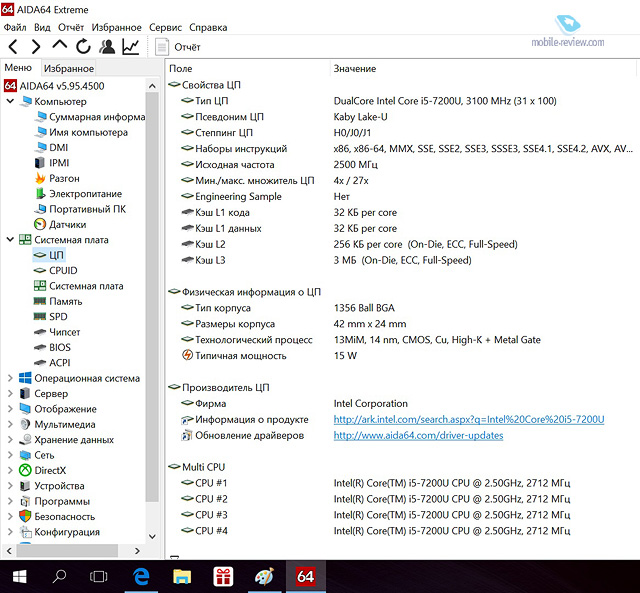Select the ЦП tree item
640x593 pixels.
49,255
